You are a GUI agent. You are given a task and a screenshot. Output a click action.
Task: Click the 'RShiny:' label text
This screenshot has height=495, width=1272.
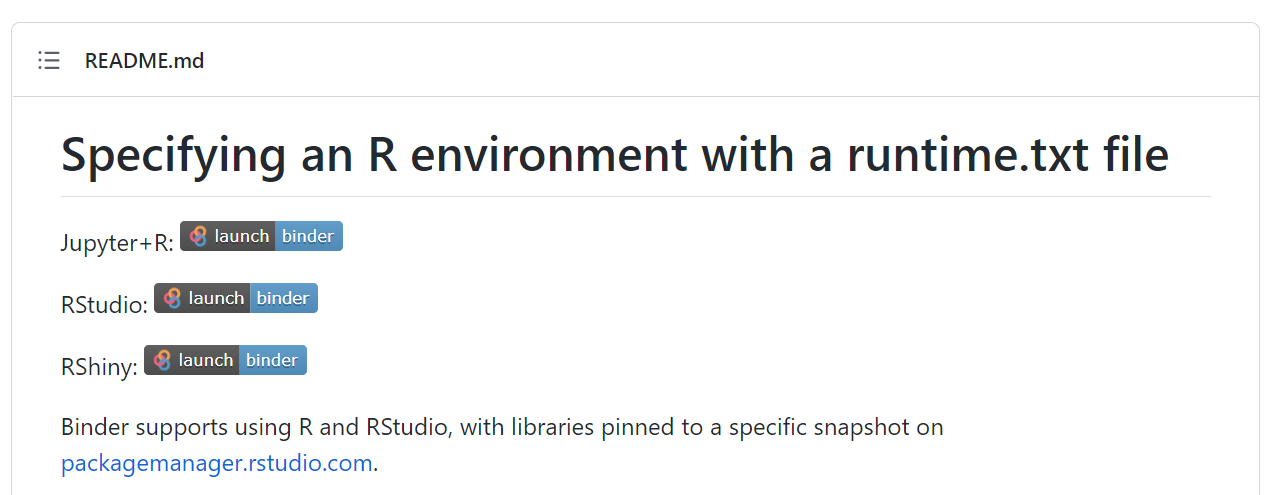point(99,367)
